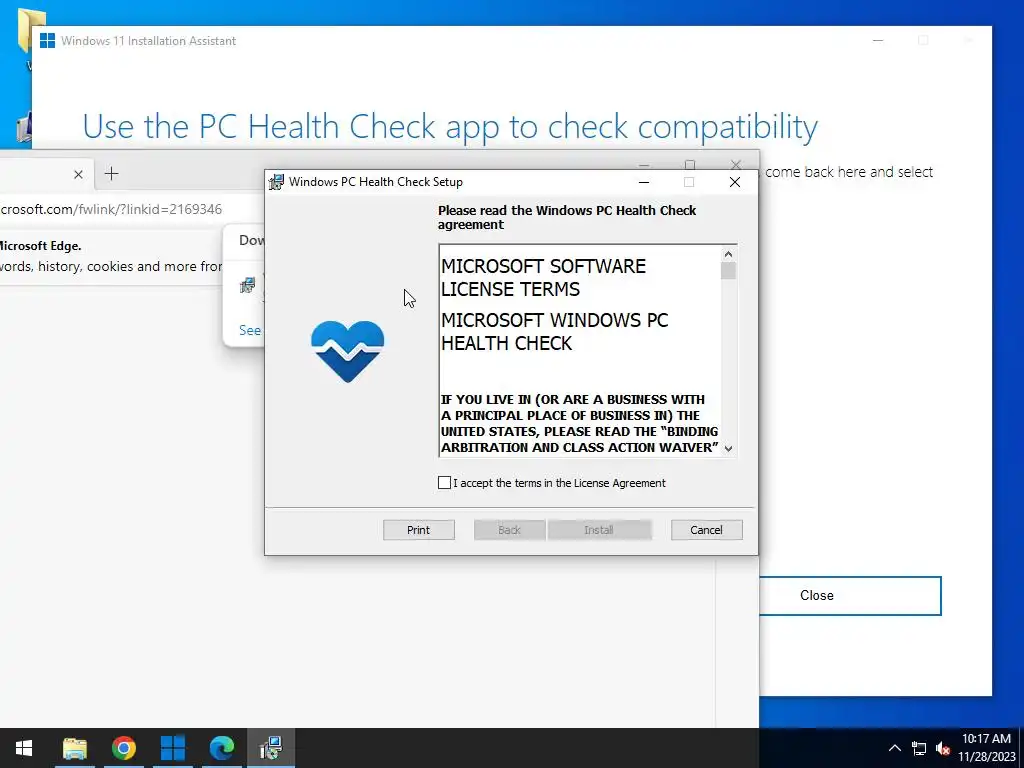Click the license text scrollbar down arrow
Image resolution: width=1024 pixels, height=768 pixels.
click(729, 448)
